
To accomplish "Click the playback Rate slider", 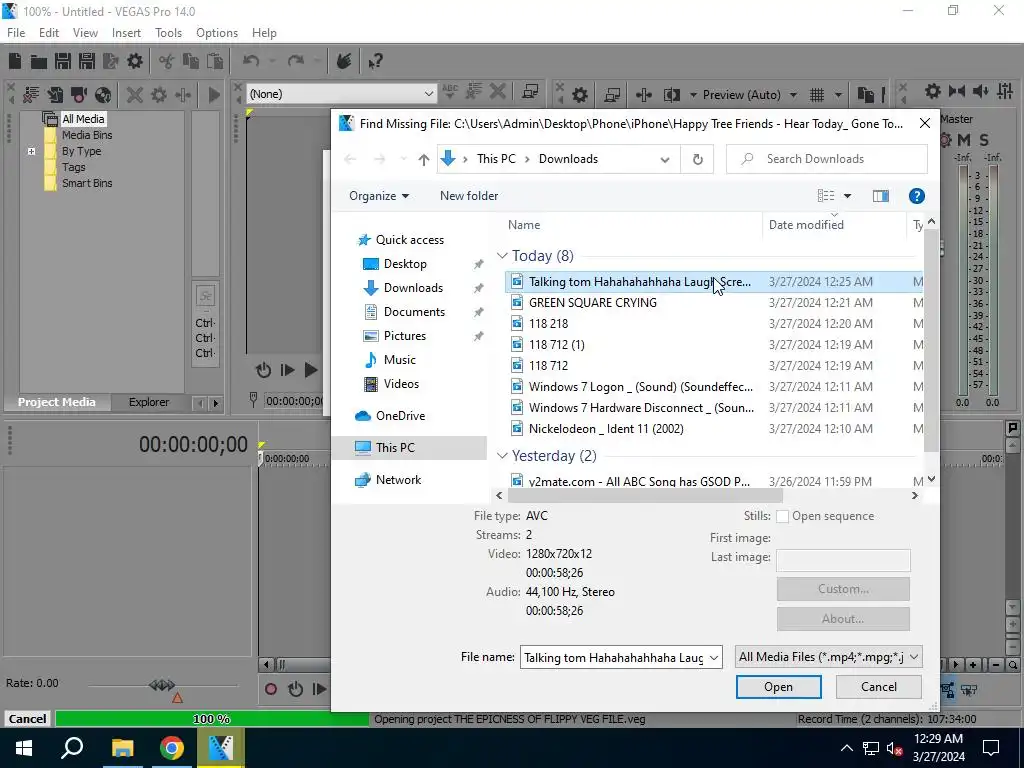I will pyautogui.click(x=162, y=685).
